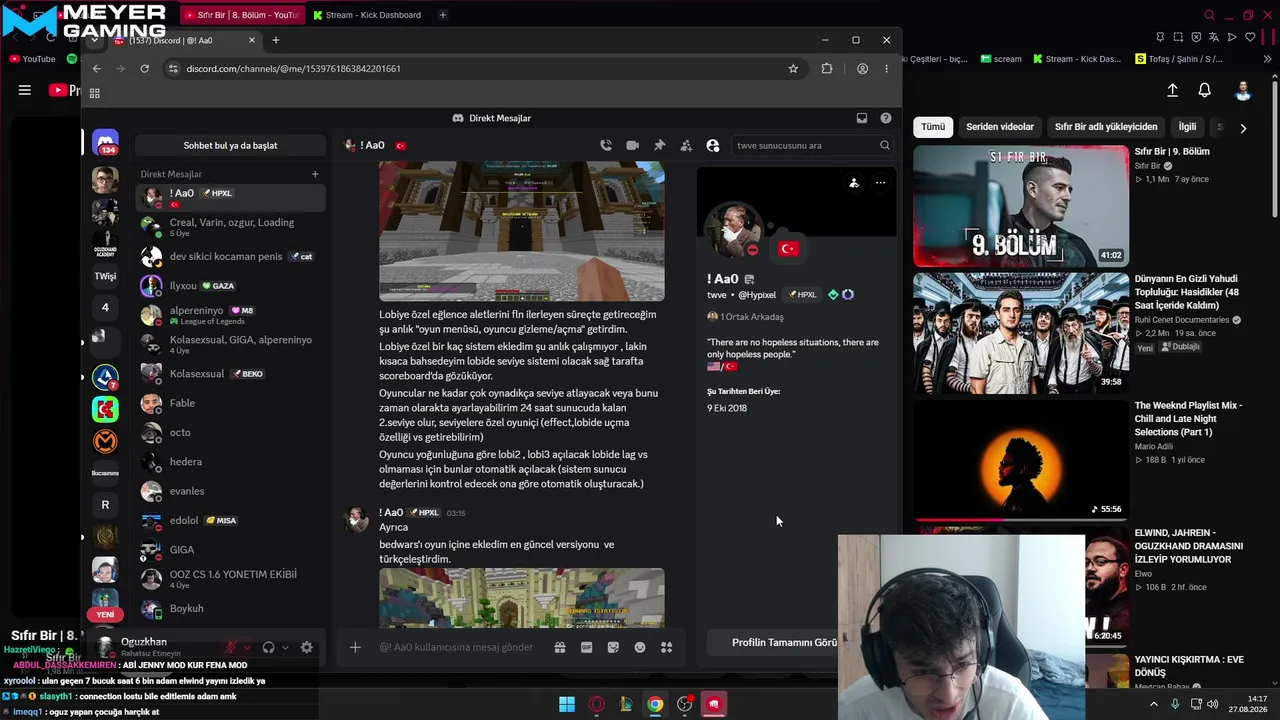Open the 'OOZ CS 1.6 YONETIM EKİBİ' group

click(231, 579)
